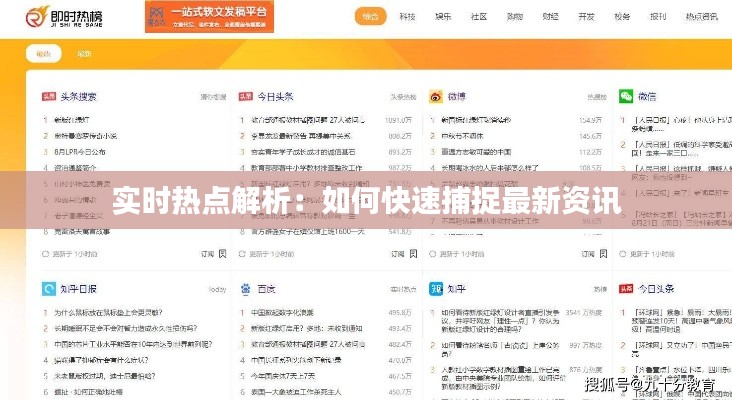This screenshot has width=732, height=400.
Task: Click the 即时热榜 site logo
Action: (x=64, y=17)
